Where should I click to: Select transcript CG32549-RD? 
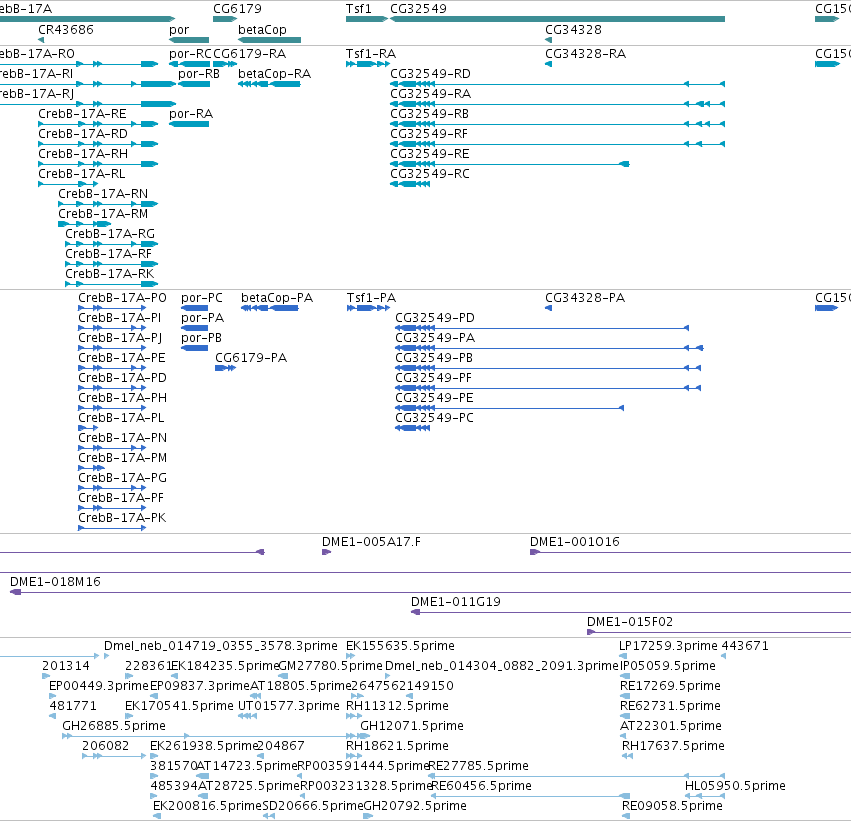coord(430,74)
